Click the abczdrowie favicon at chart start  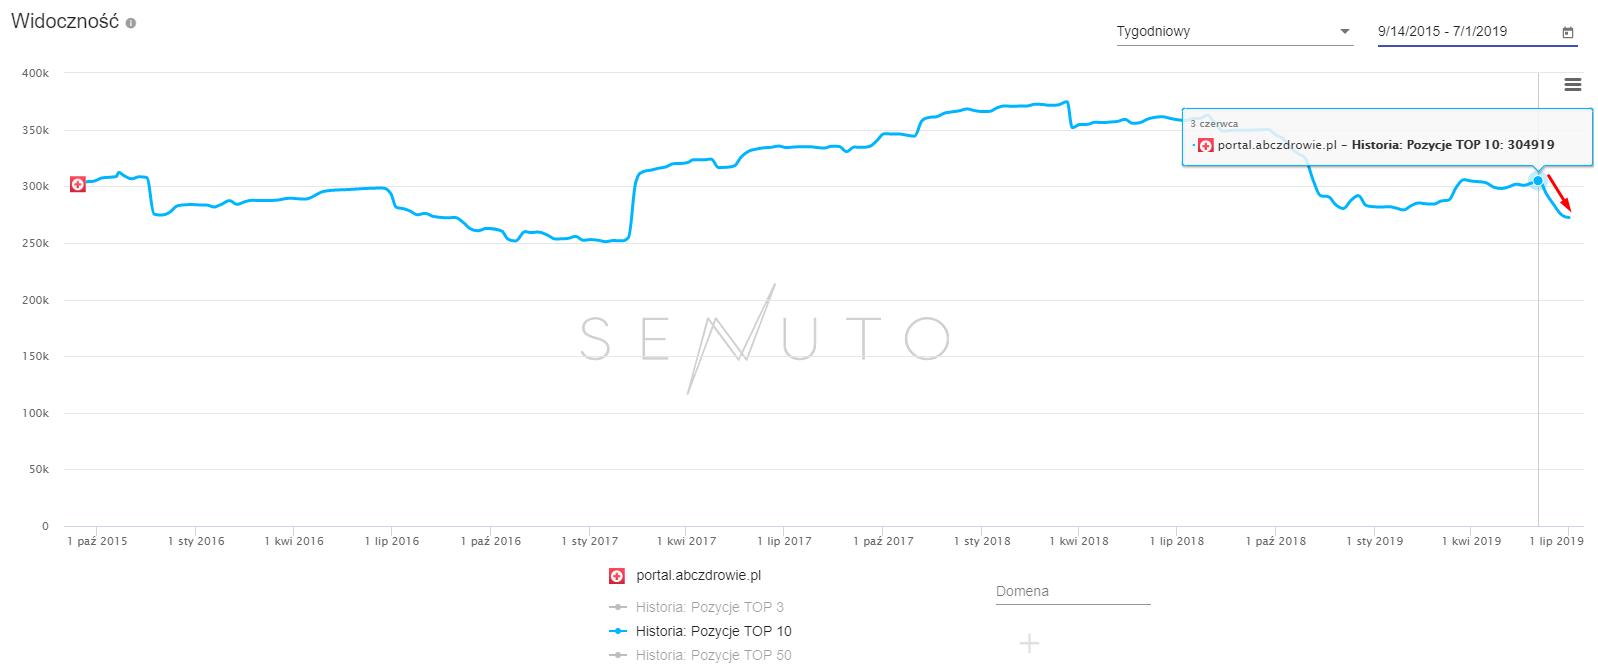pyautogui.click(x=78, y=184)
